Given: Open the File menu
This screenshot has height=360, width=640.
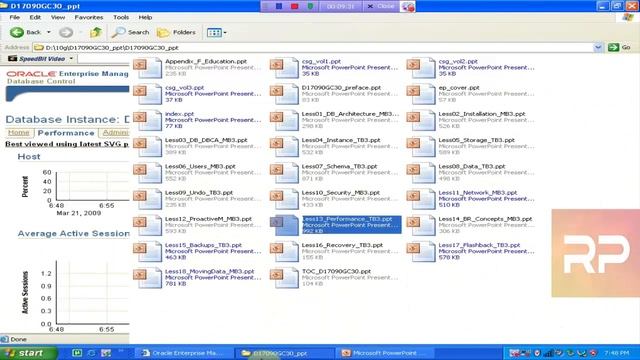Looking at the screenshot, I should tap(15, 18).
